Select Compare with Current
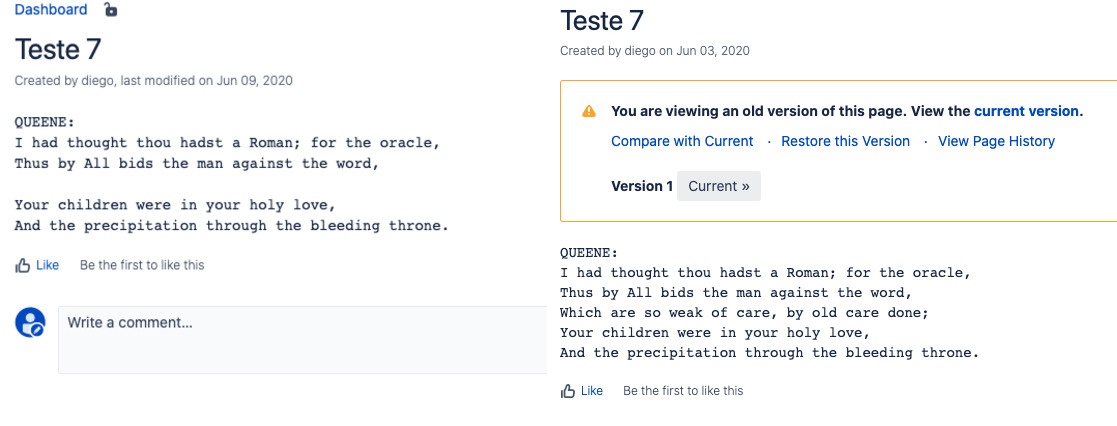Viewport: 1117px width, 426px height. [x=682, y=141]
